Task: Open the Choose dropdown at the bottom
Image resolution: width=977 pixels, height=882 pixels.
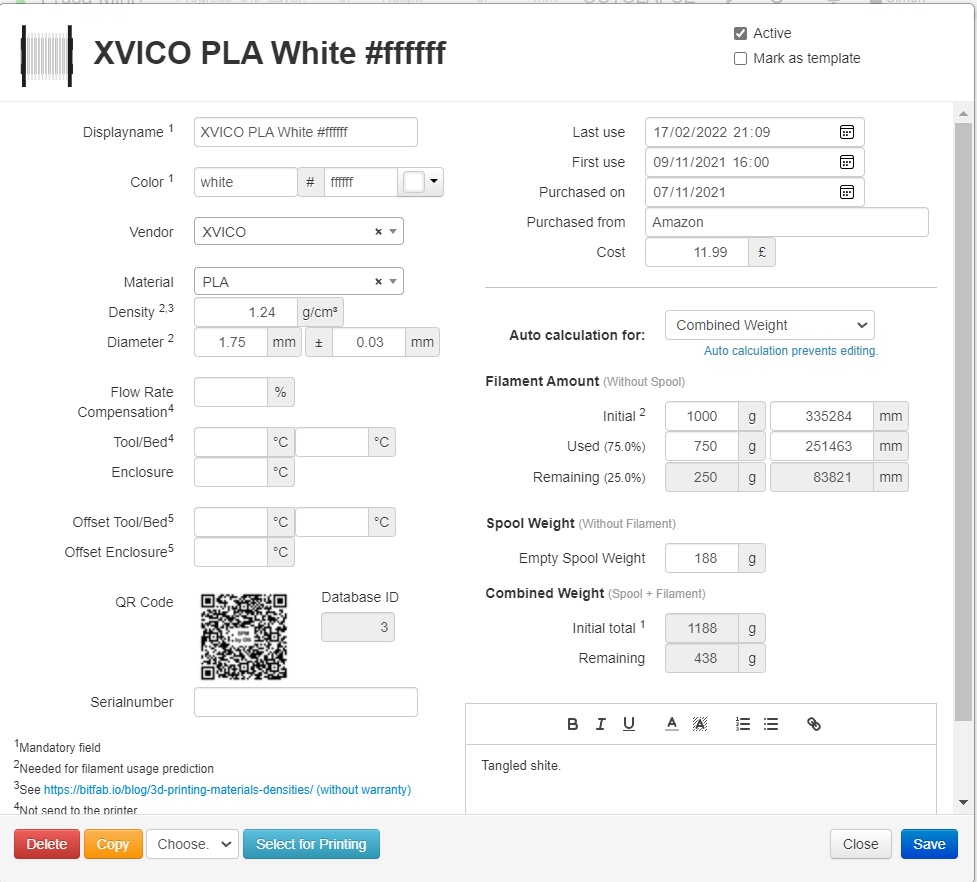Action: [x=192, y=844]
